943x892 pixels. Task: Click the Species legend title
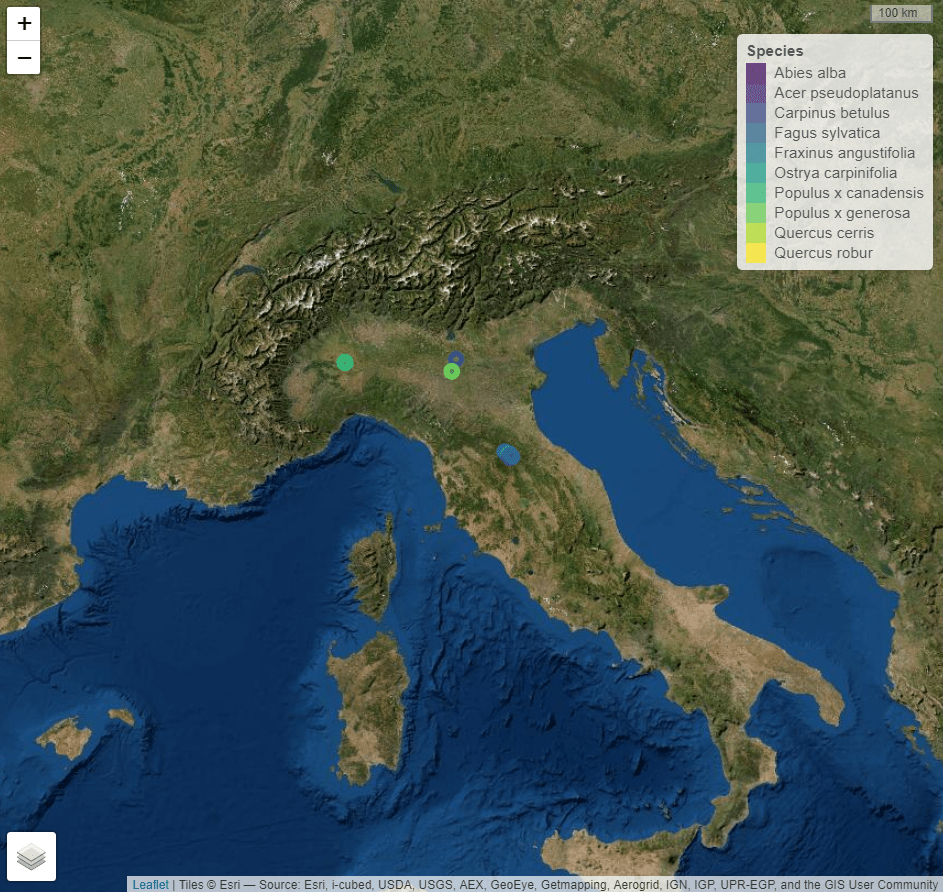pos(775,51)
